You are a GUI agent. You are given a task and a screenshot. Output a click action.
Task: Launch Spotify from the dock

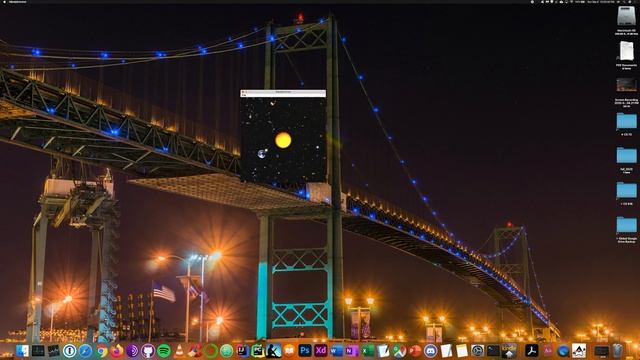[x=164, y=351]
